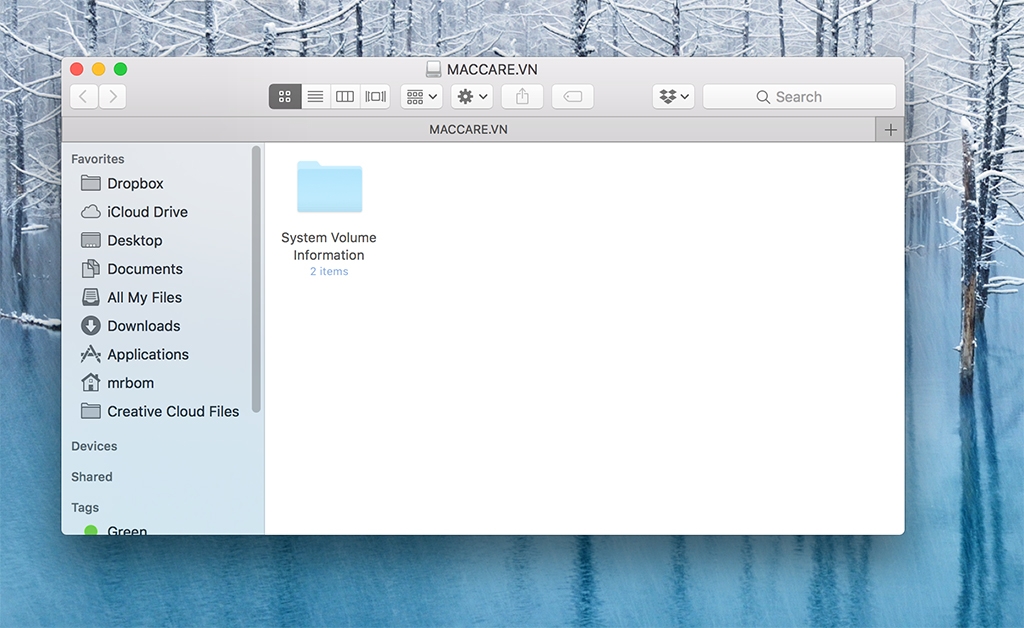Go forward with the right arrow
1024x628 pixels.
[x=112, y=97]
